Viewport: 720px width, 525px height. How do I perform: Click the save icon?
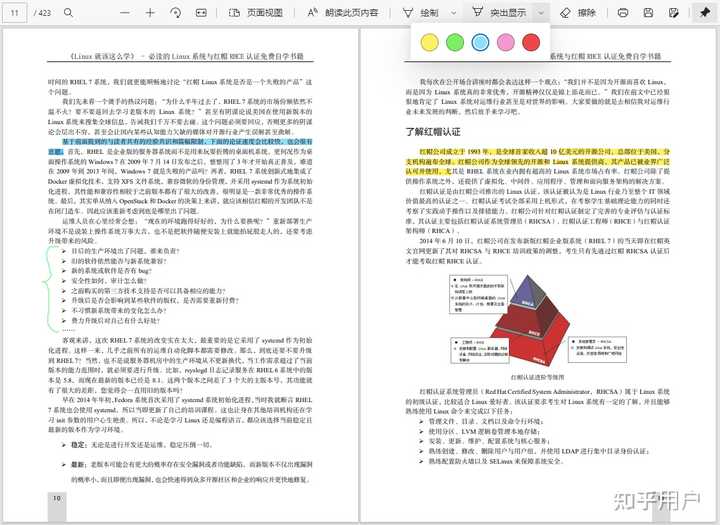648,13
